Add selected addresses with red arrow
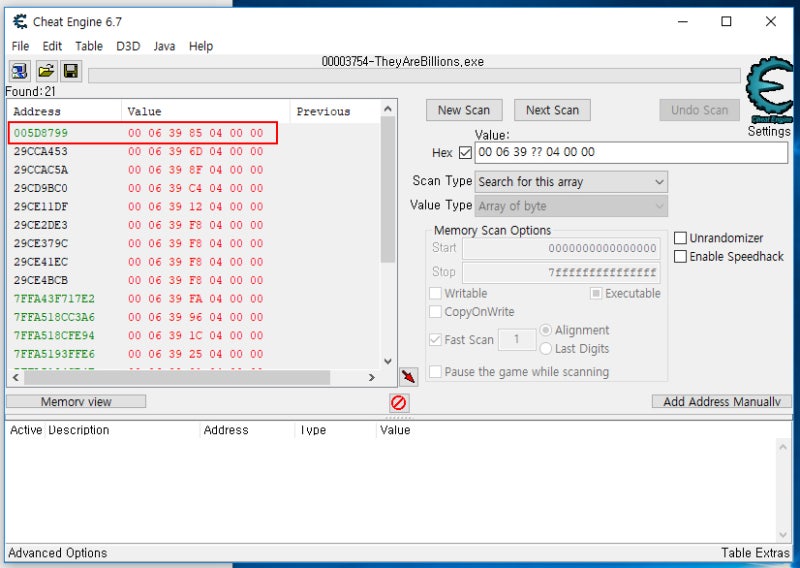This screenshot has width=800, height=568. [x=409, y=377]
